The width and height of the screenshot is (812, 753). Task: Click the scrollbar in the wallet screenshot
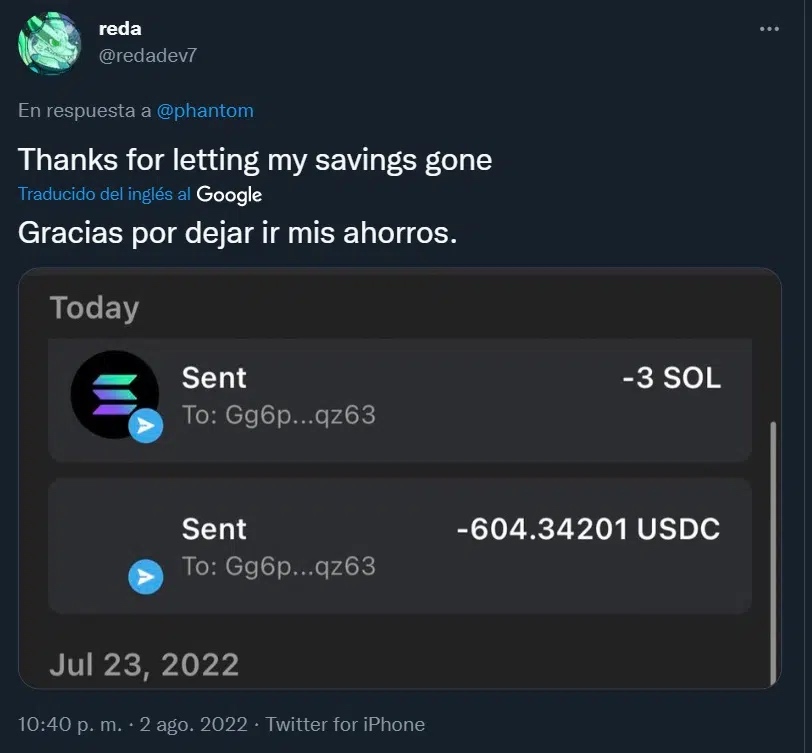772,550
